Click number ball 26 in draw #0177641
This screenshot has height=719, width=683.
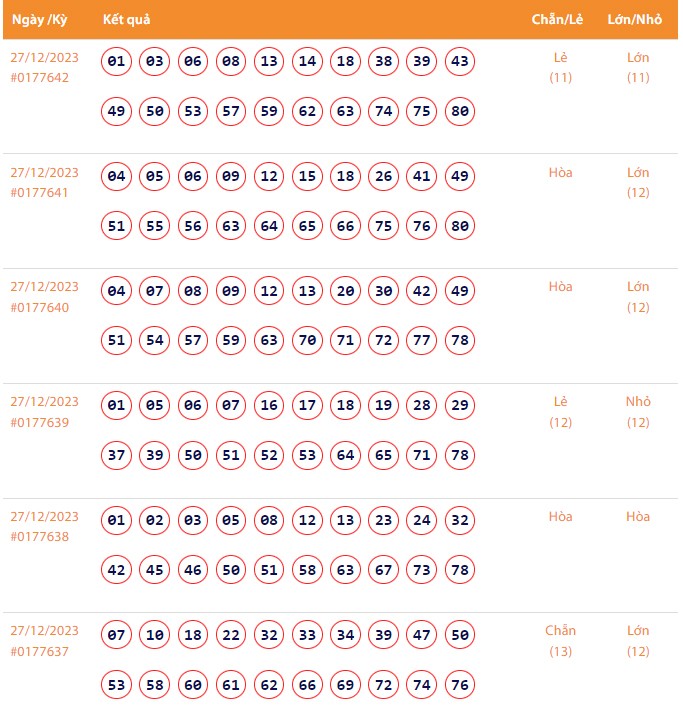pyautogui.click(x=384, y=177)
